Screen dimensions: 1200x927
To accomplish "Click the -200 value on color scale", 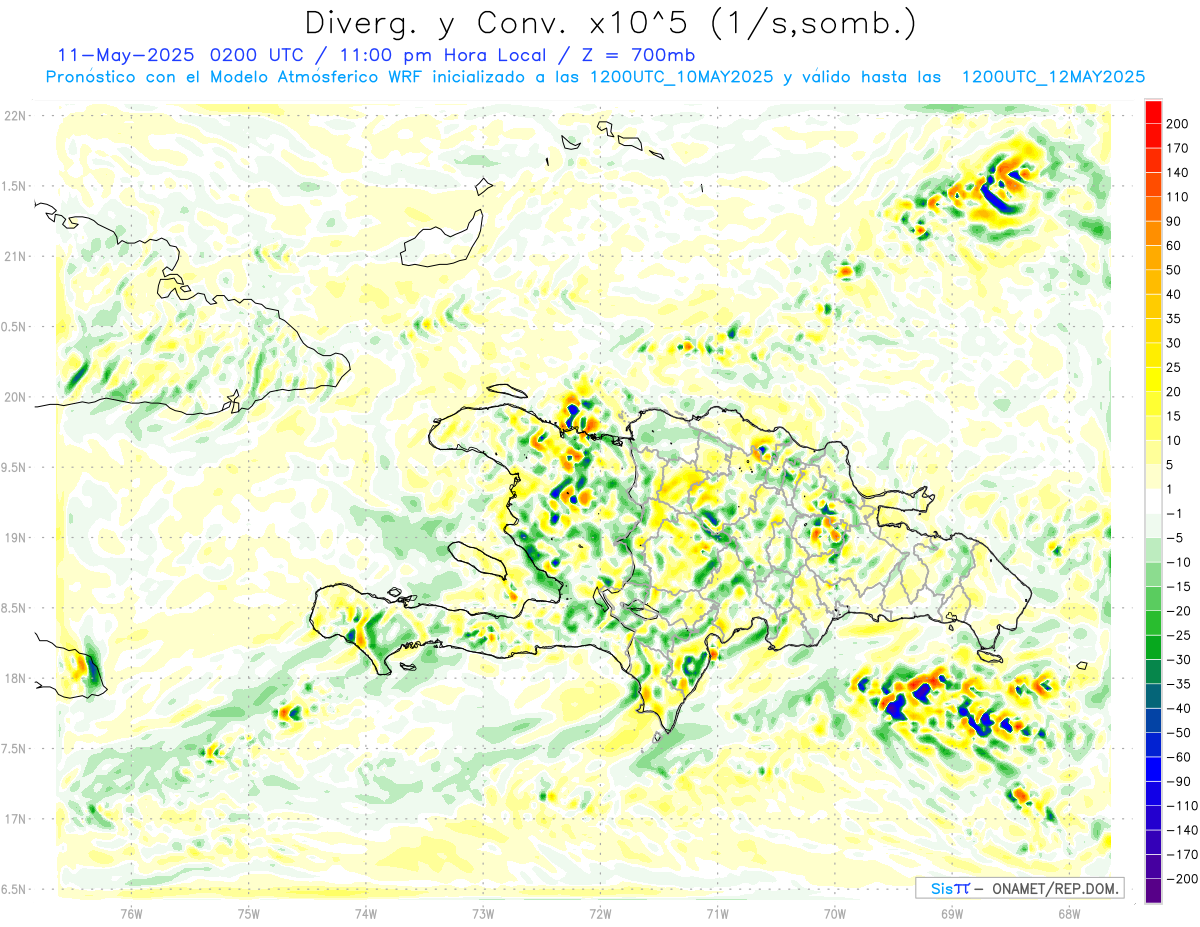I will pos(1180,879).
